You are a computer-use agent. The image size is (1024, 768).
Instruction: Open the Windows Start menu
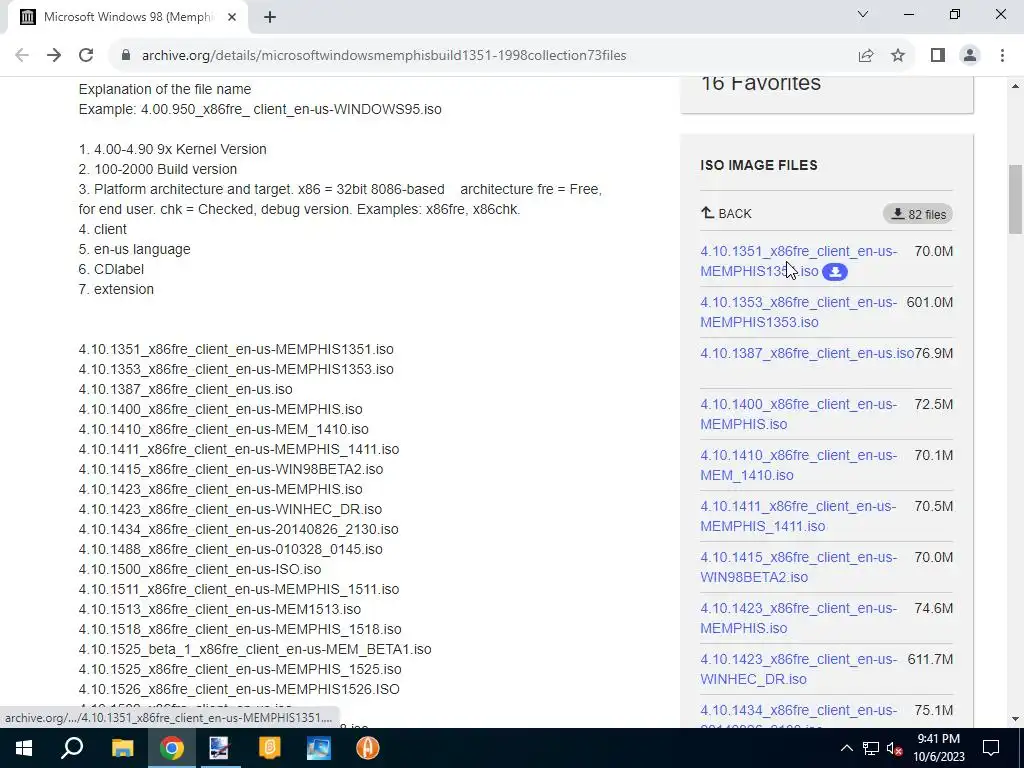pos(24,748)
